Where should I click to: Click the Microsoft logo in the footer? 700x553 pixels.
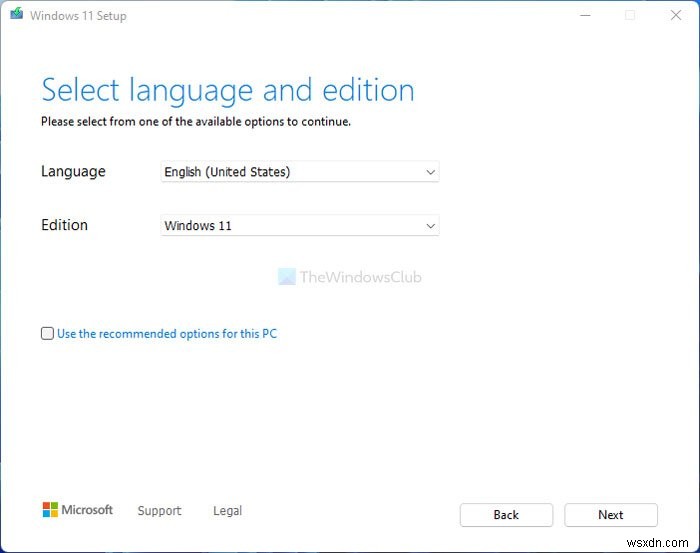78,510
